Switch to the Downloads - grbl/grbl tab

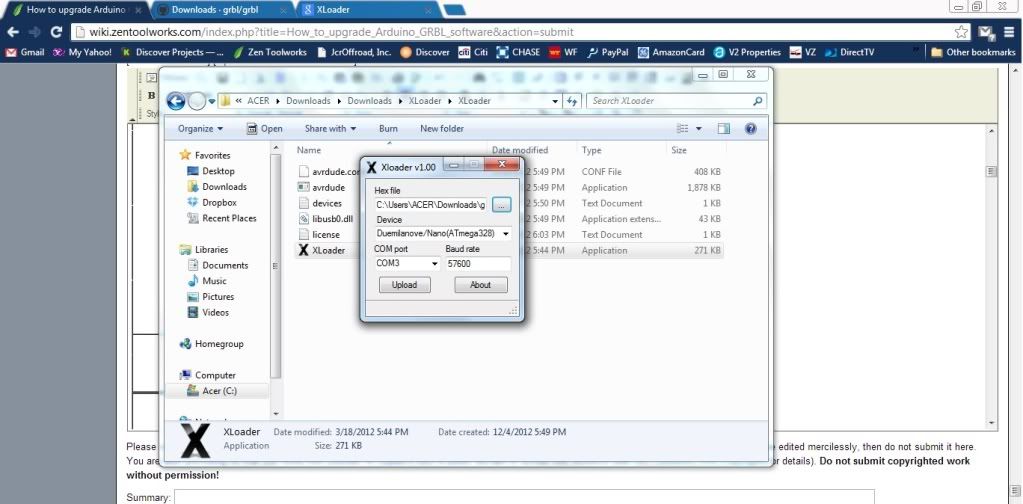click(x=223, y=10)
